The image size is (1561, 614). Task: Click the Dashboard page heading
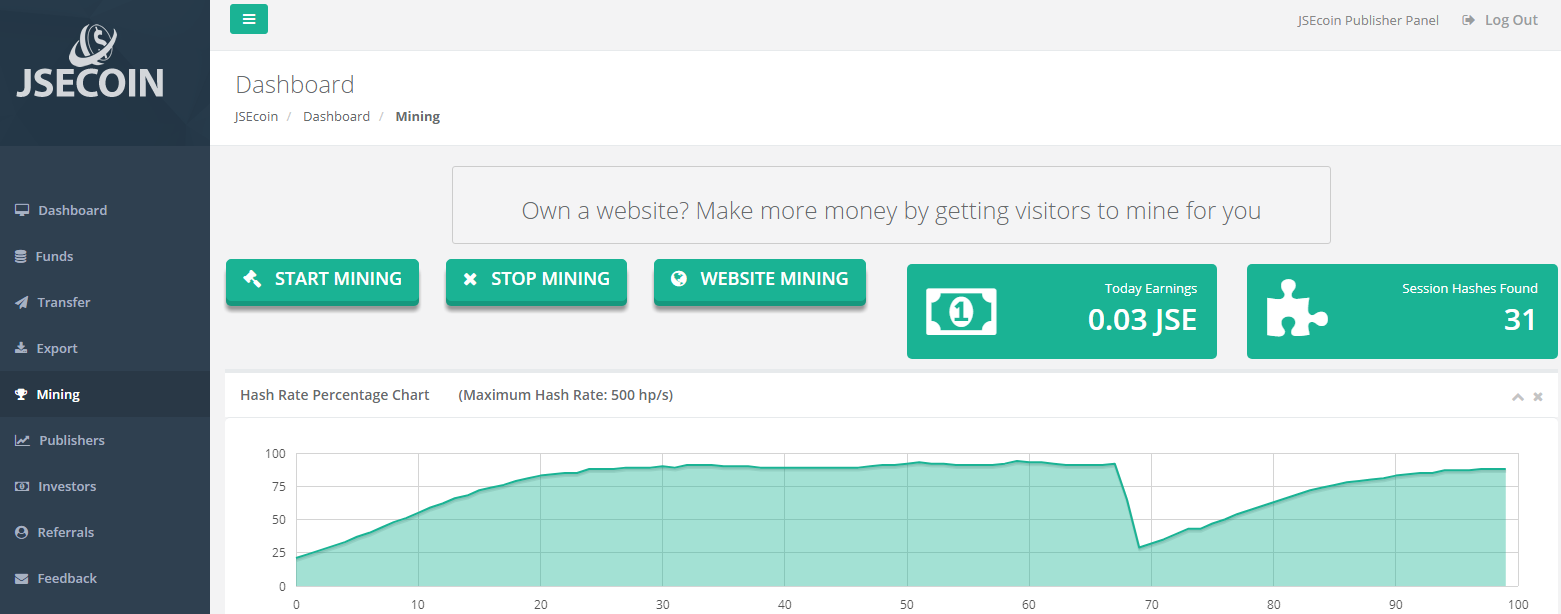295,84
